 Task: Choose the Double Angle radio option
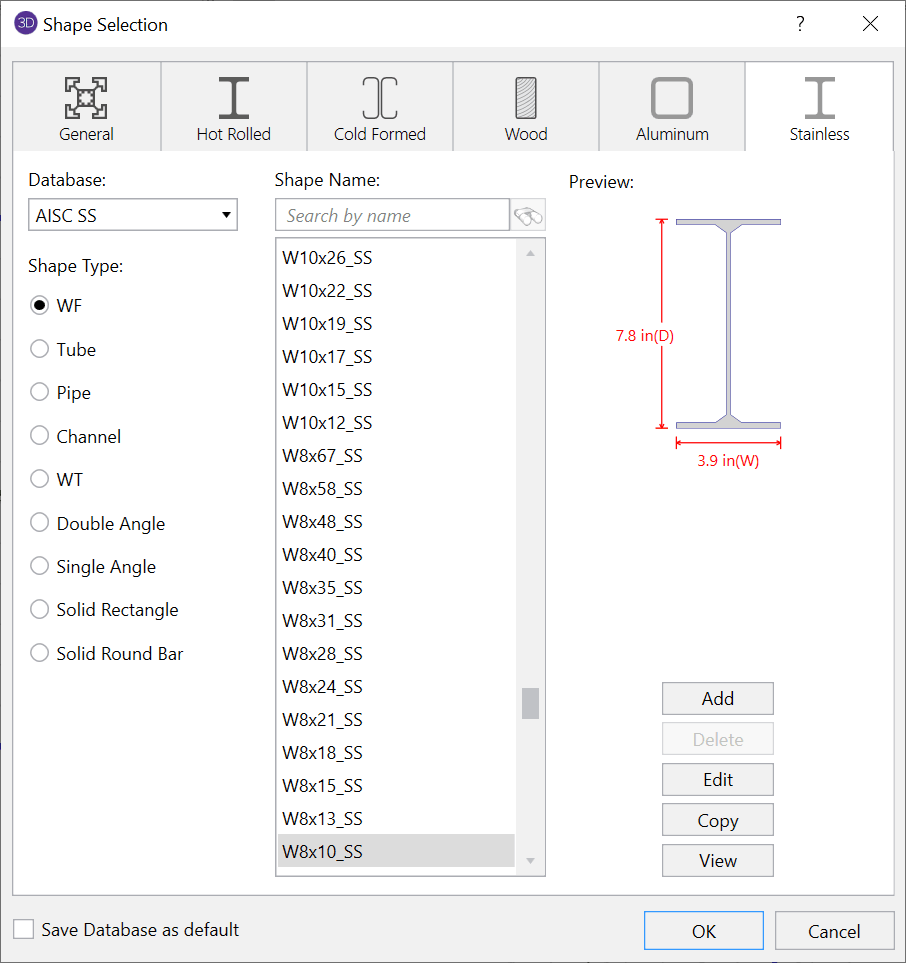[x=40, y=523]
